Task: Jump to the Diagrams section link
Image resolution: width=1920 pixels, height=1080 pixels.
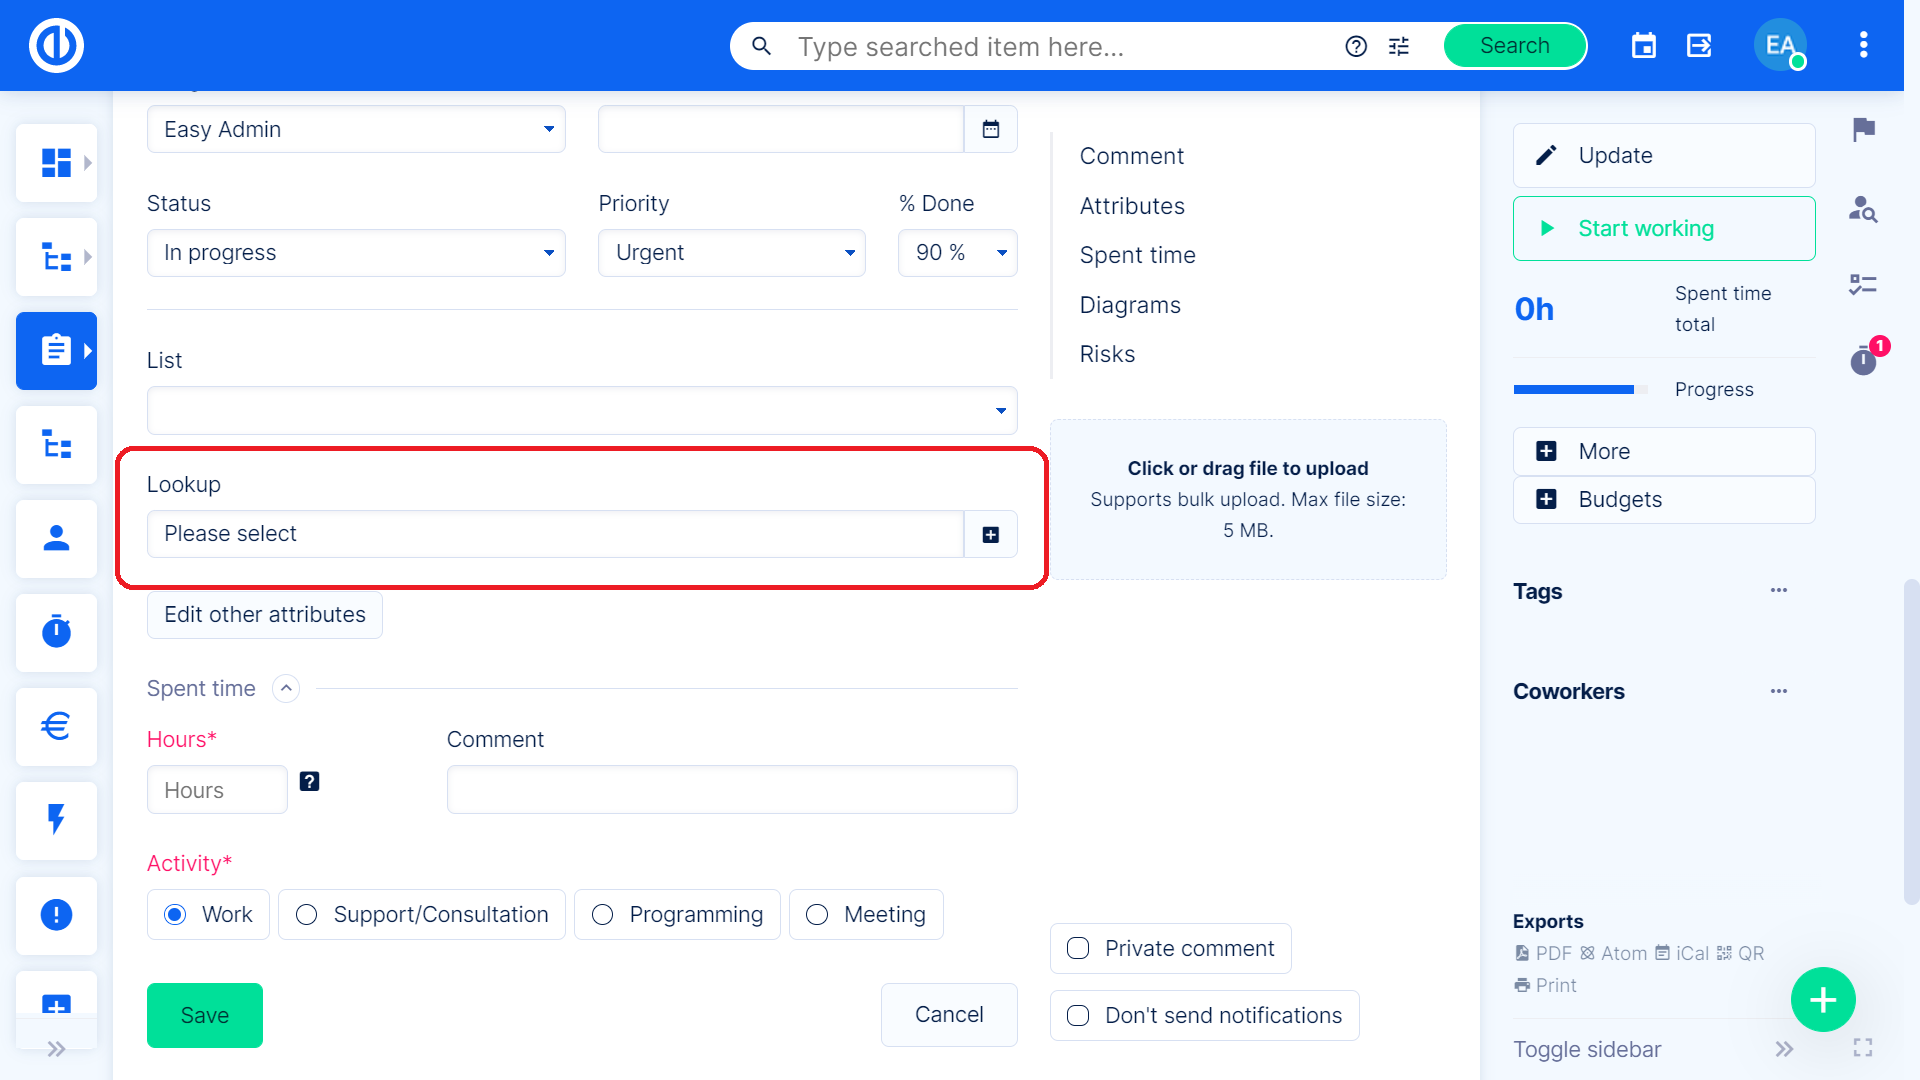Action: [x=1130, y=305]
